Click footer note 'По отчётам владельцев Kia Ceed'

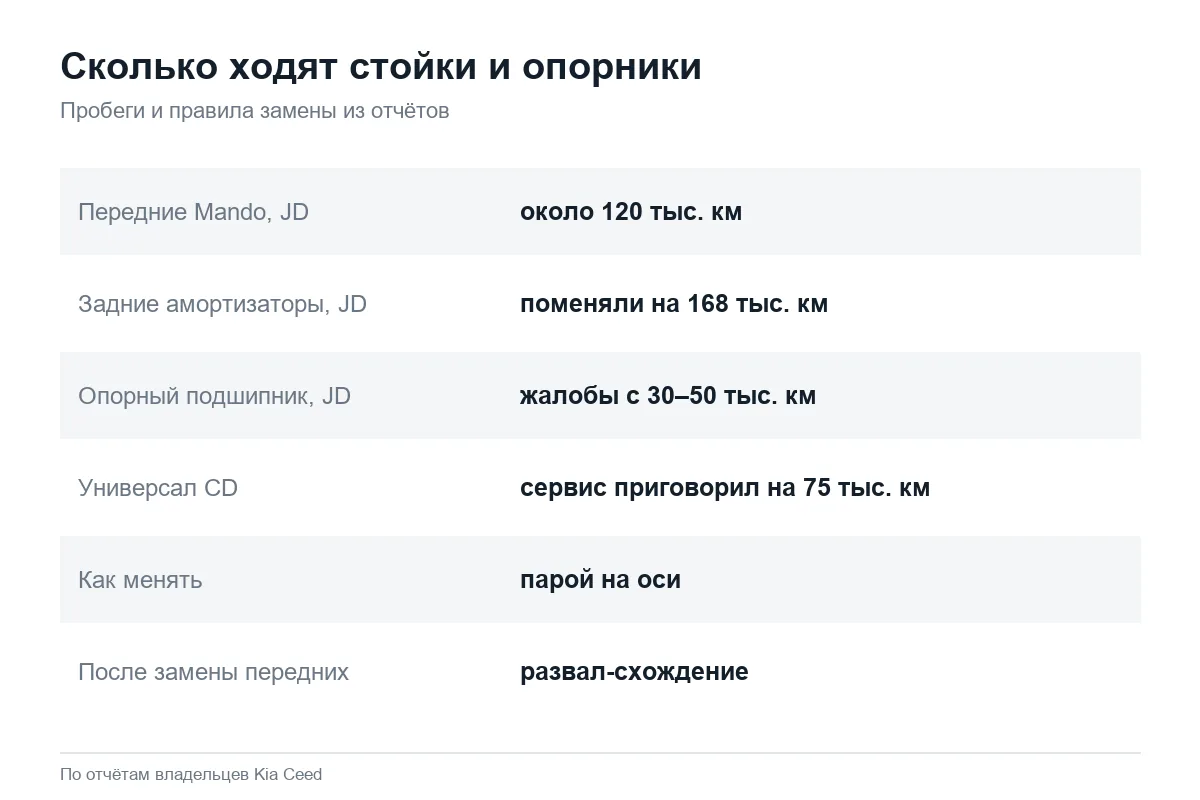click(191, 774)
